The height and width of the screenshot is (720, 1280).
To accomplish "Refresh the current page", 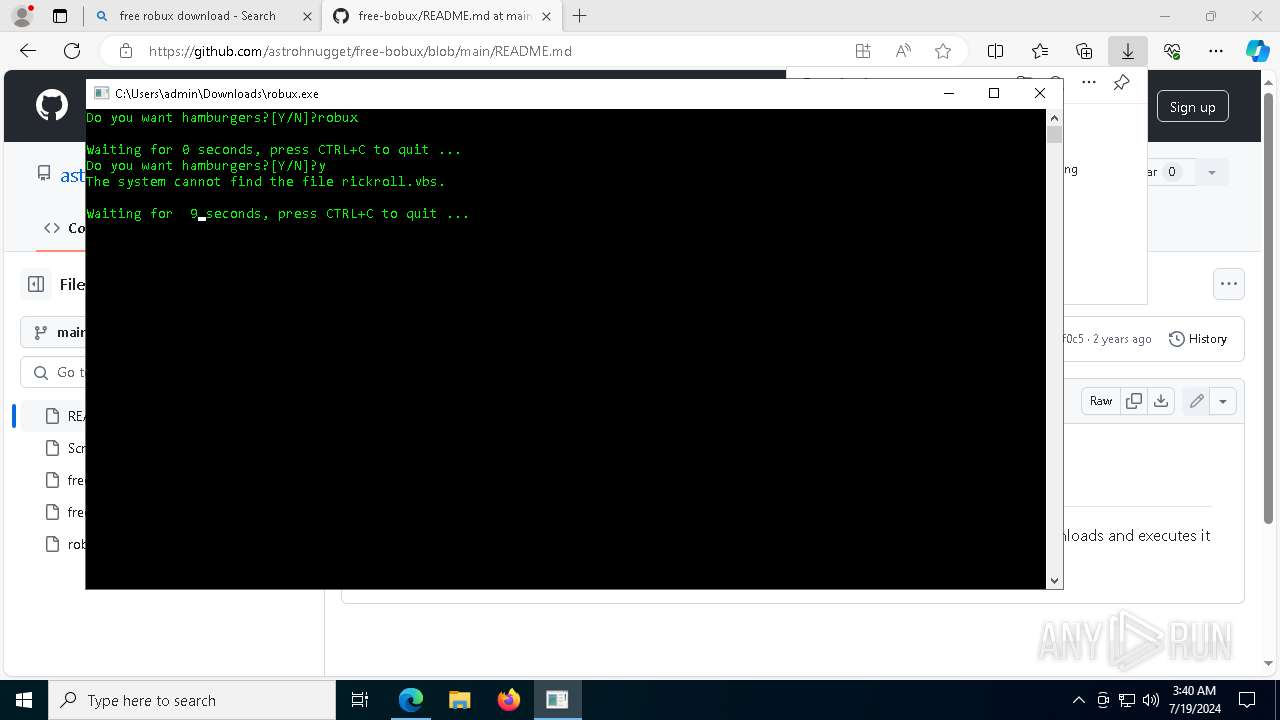I will (x=72, y=51).
